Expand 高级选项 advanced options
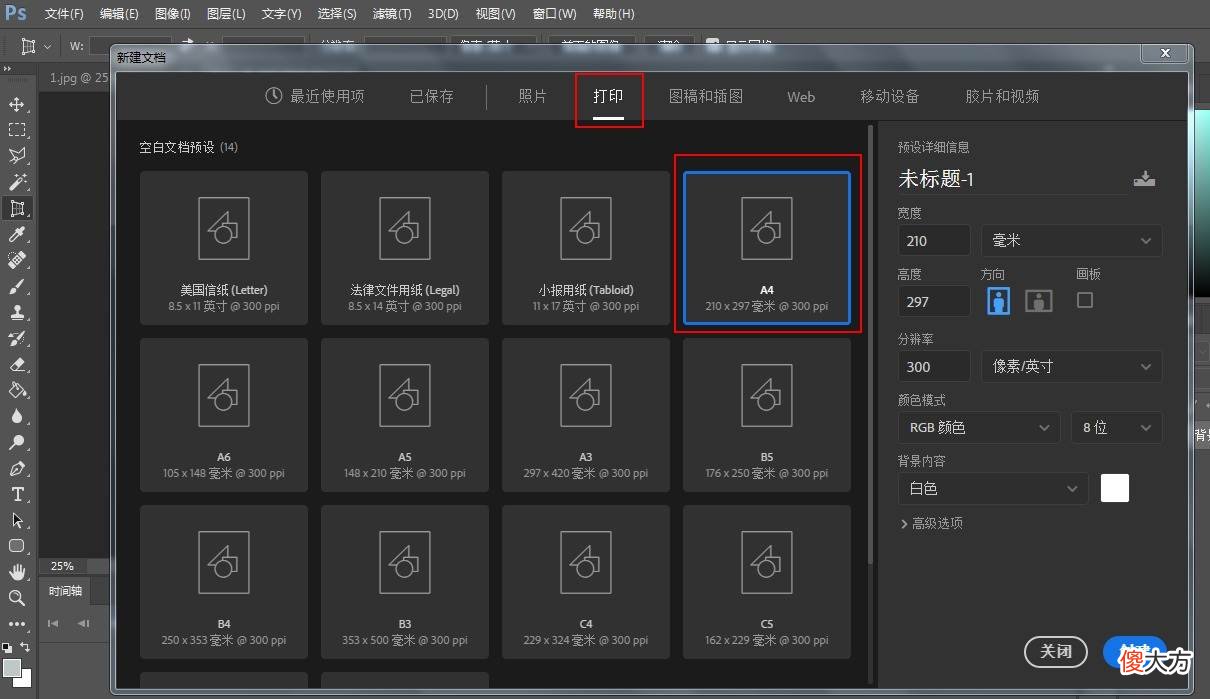The image size is (1210, 699). coord(931,524)
